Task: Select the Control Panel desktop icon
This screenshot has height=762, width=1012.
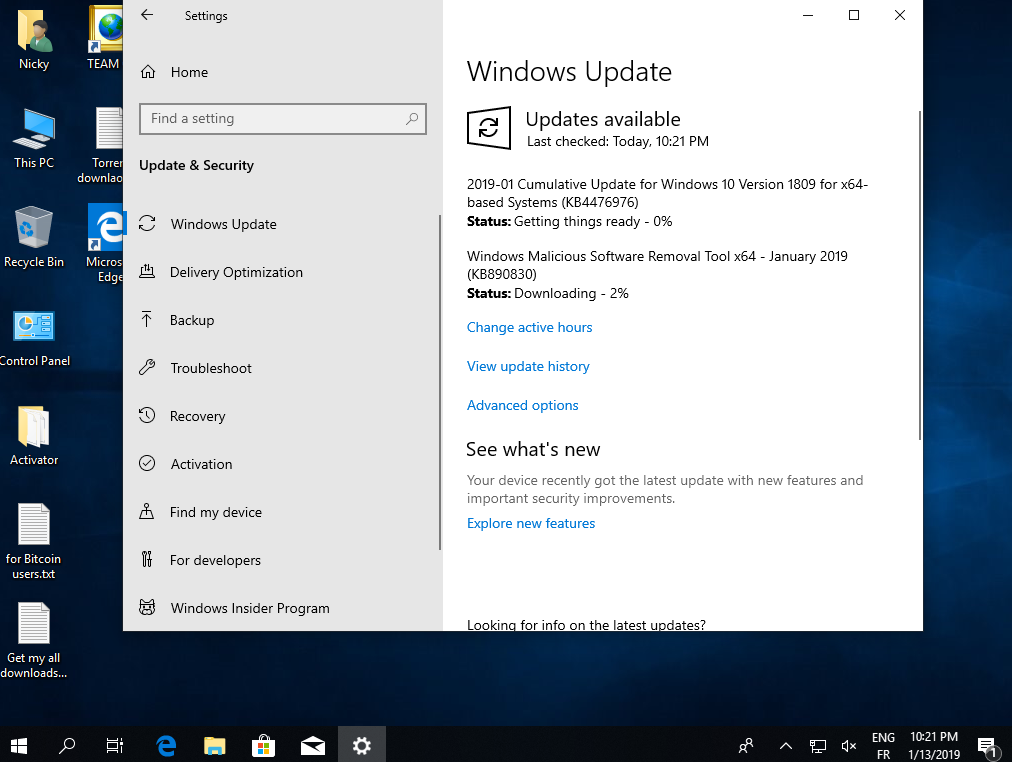Action: coord(34,337)
